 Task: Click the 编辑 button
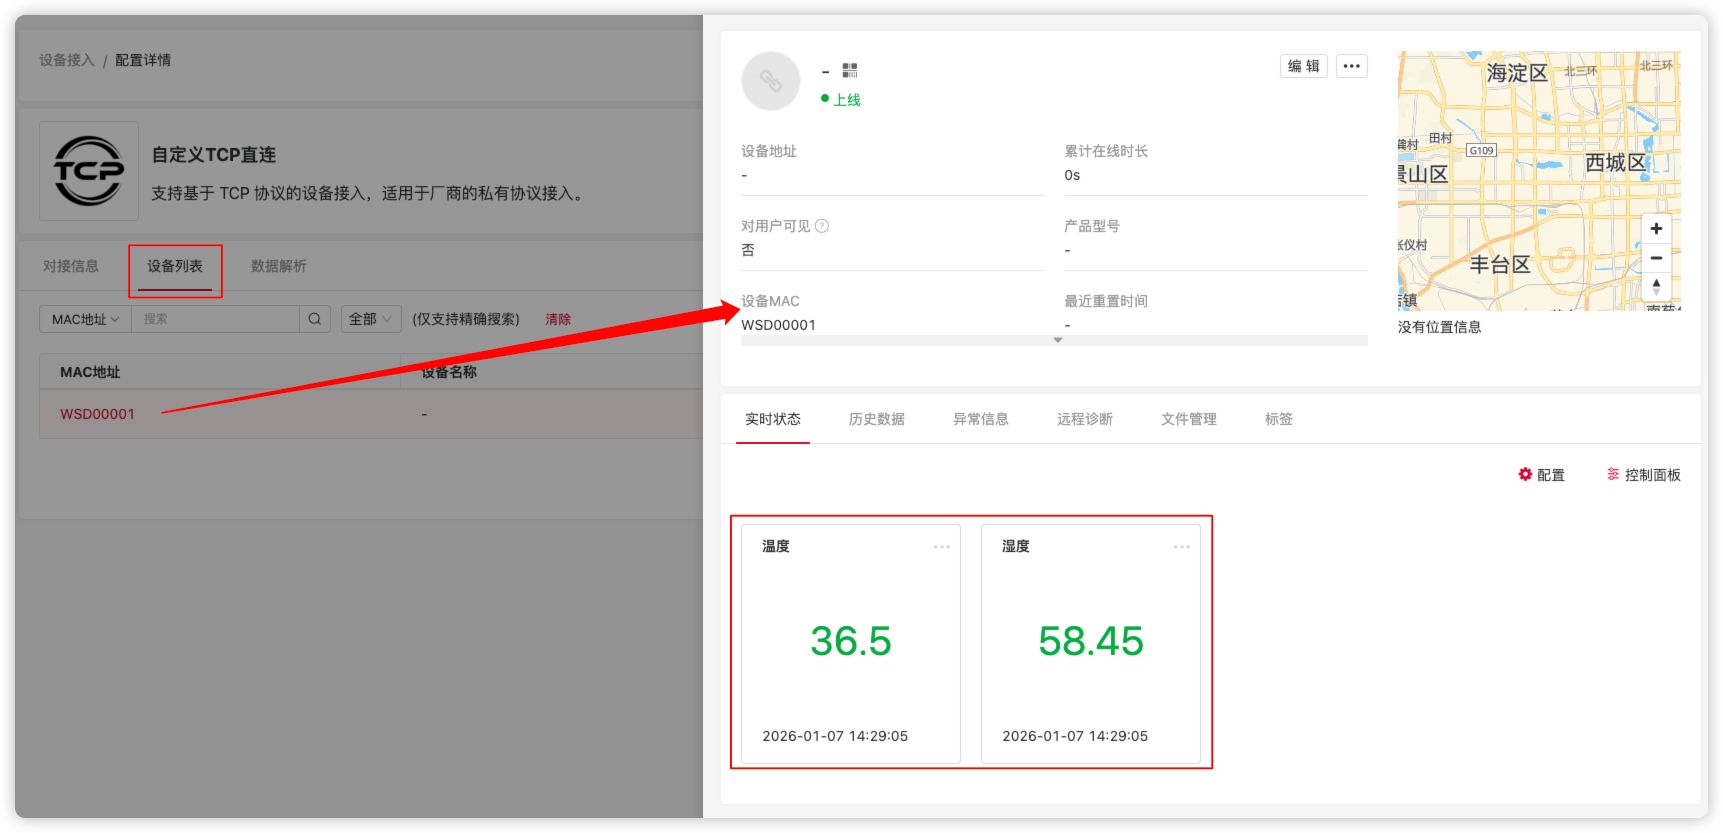pos(1304,66)
